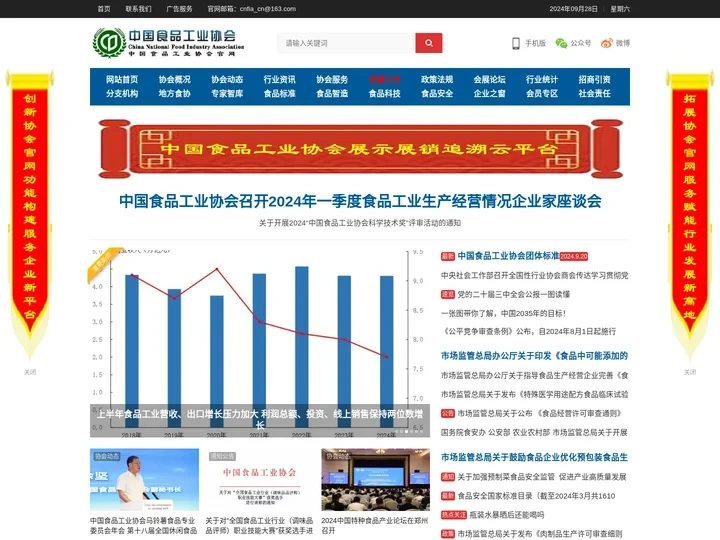The height and width of the screenshot is (540, 720).
Task: Open thumbnail of speaker at podium
Action: pyautogui.click(x=145, y=479)
